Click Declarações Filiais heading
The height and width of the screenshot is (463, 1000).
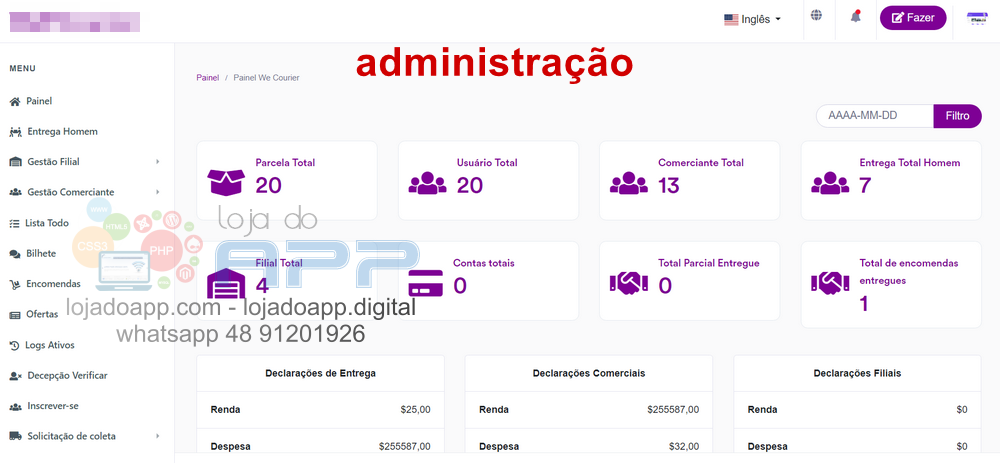[x=857, y=373]
